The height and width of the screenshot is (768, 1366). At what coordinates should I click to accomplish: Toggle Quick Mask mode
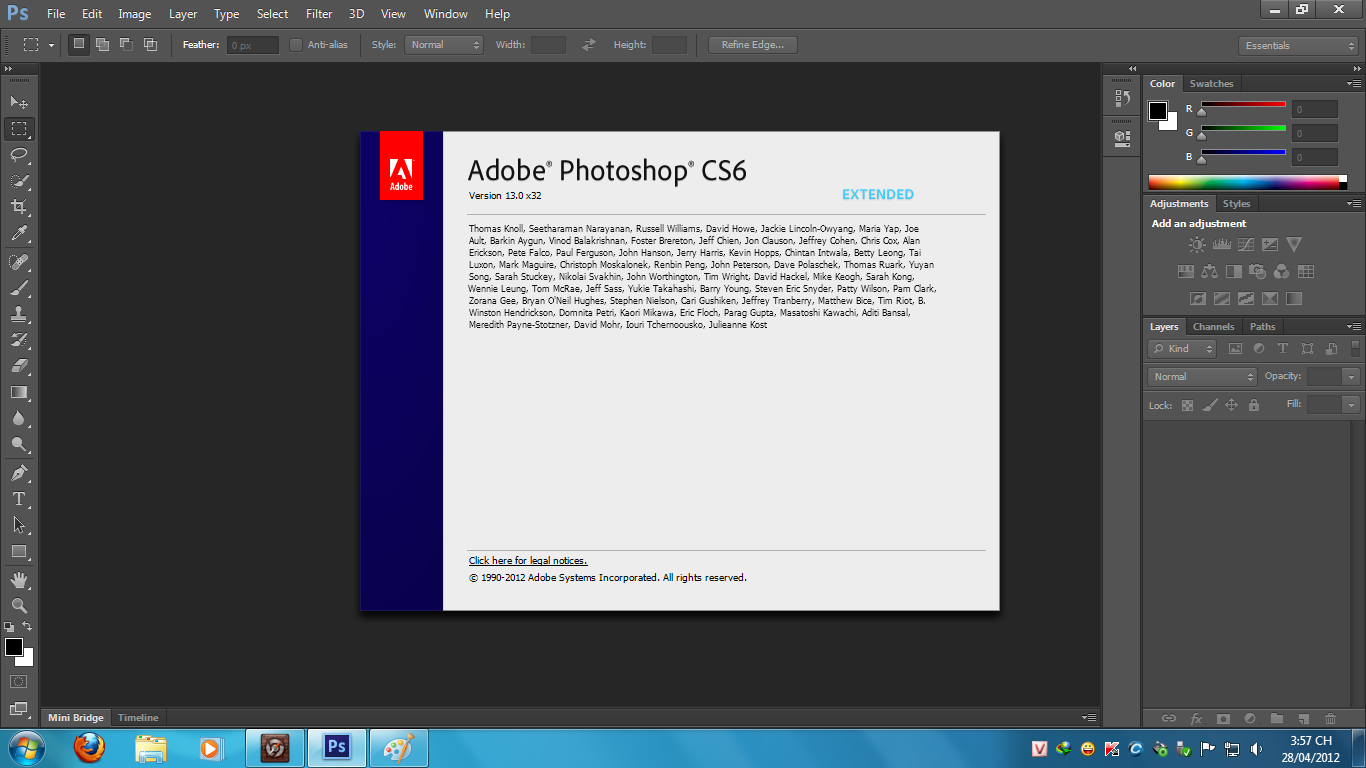19,681
